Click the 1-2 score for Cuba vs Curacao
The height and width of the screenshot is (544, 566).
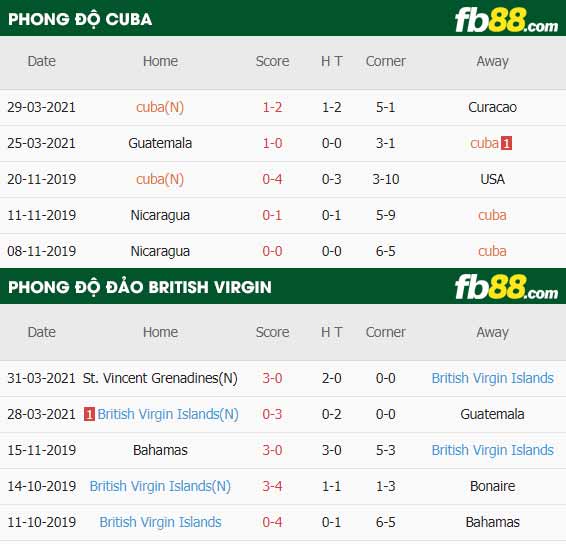click(272, 107)
